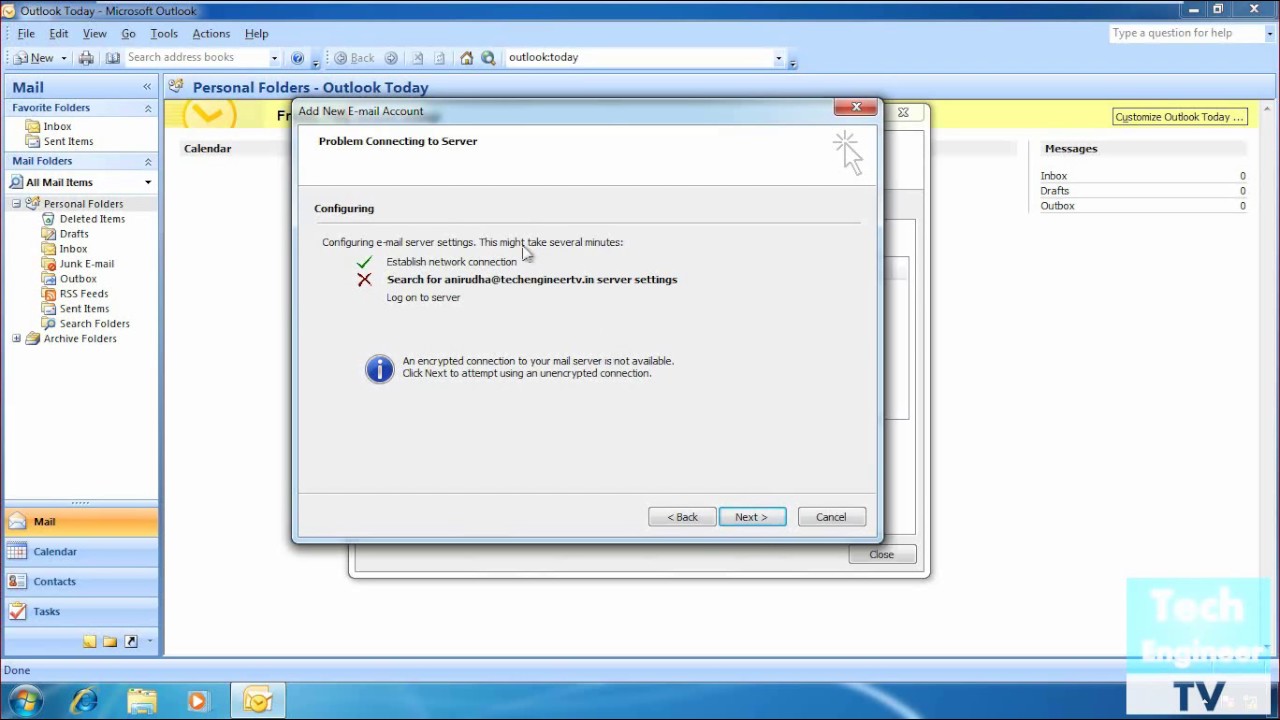Expand the Archive Folders tree
This screenshot has width=1280, height=720.
(x=16, y=339)
